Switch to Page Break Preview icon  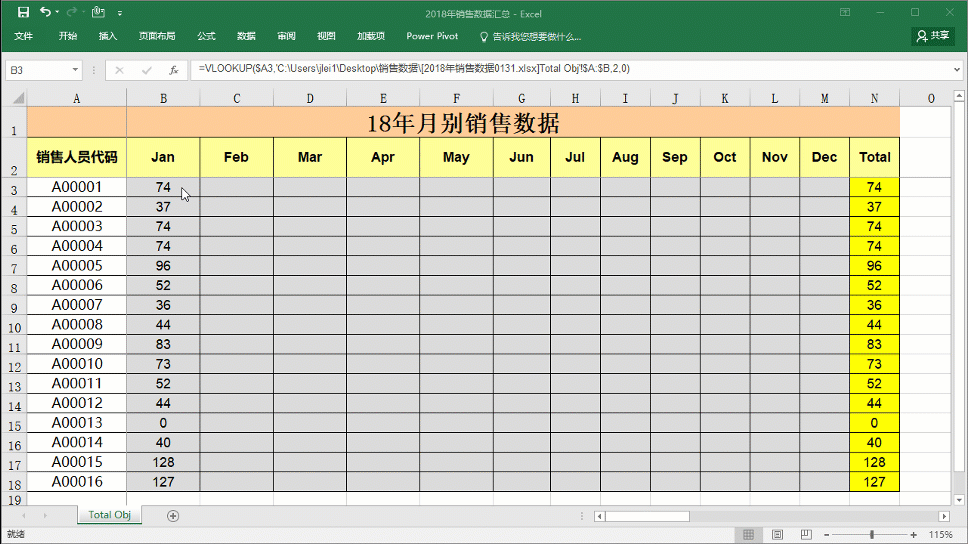click(806, 535)
